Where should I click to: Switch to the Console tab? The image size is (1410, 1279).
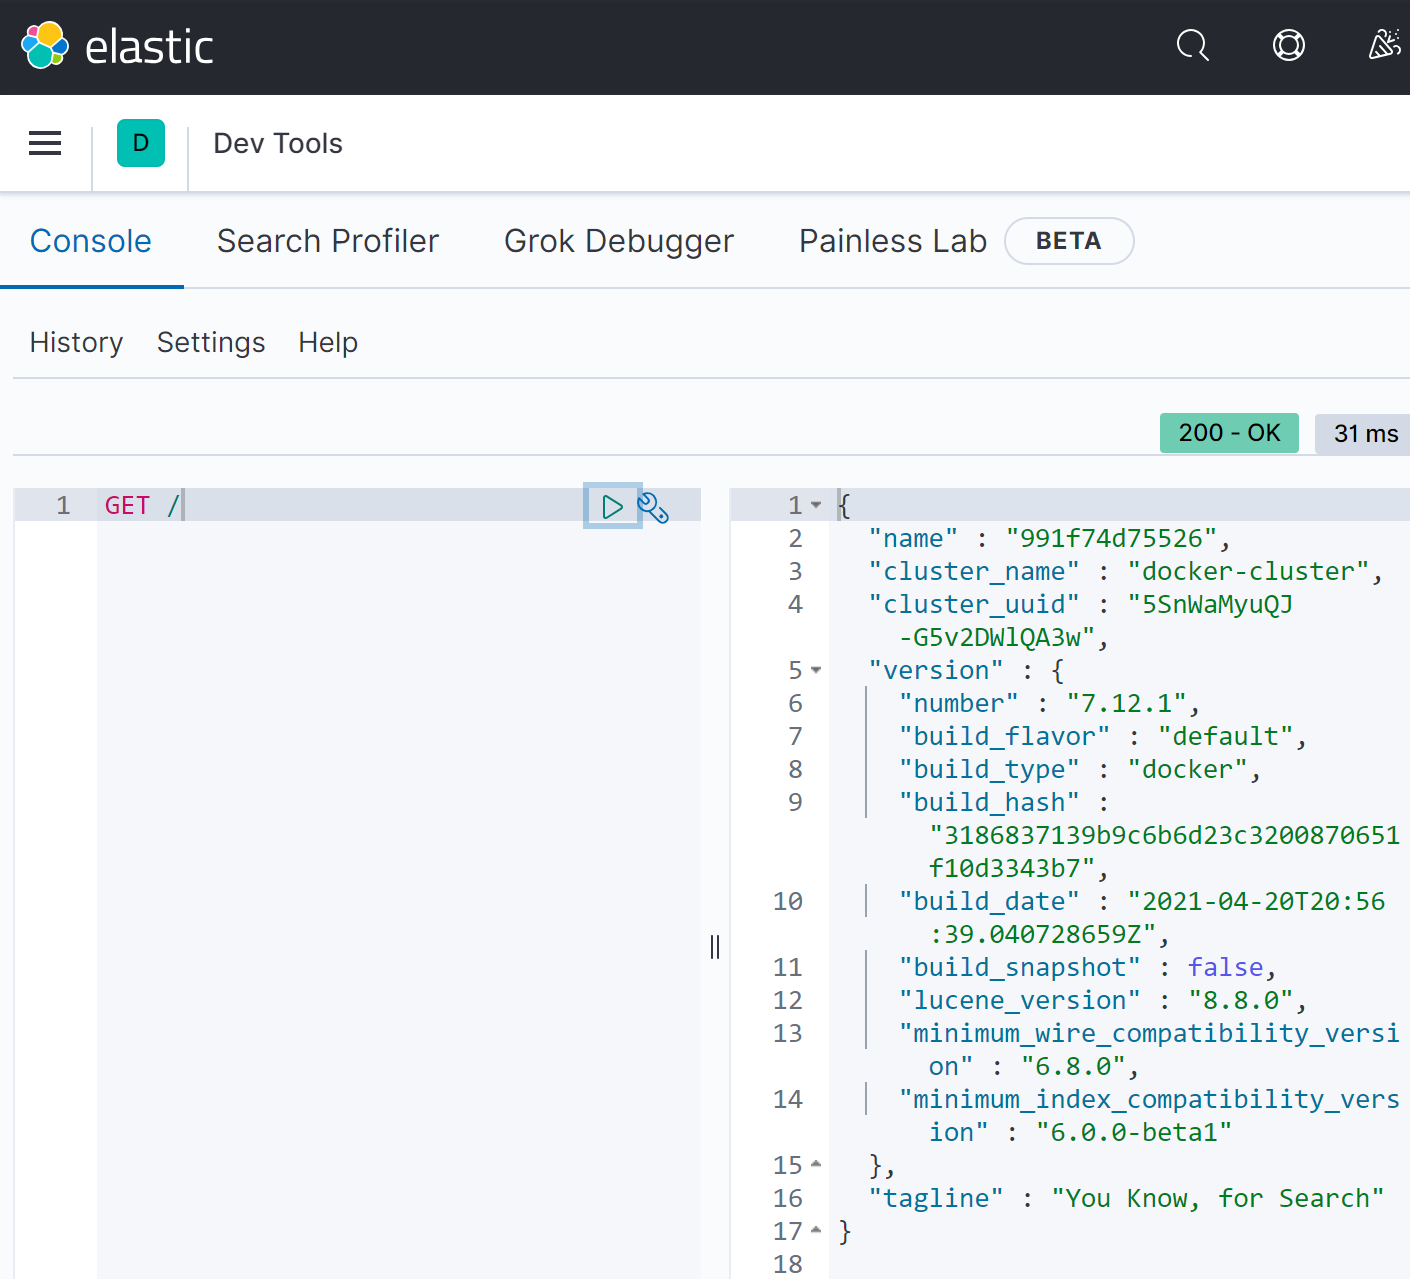coord(91,241)
